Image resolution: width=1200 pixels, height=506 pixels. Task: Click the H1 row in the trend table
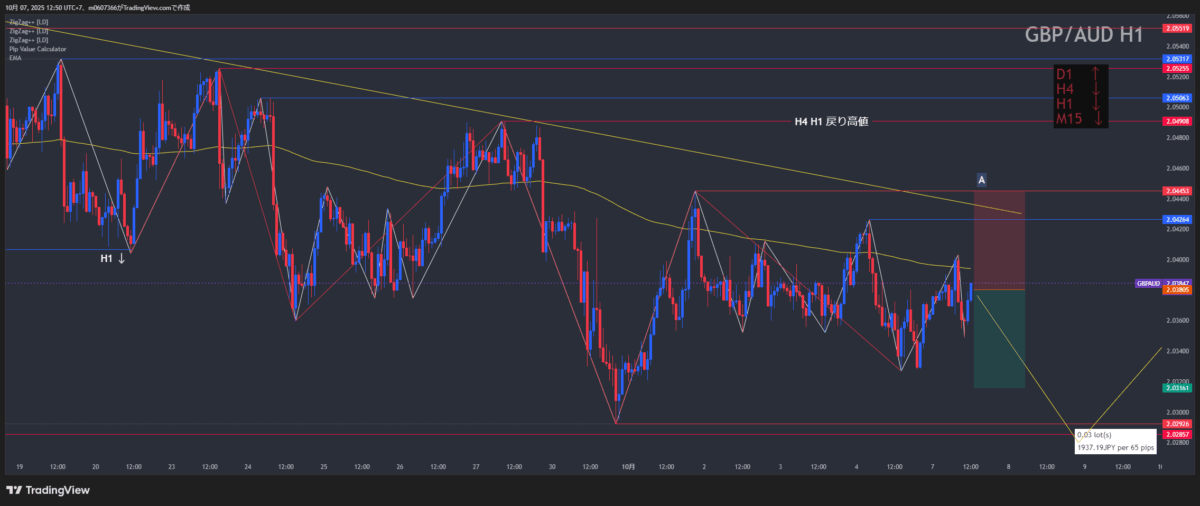coord(1064,104)
